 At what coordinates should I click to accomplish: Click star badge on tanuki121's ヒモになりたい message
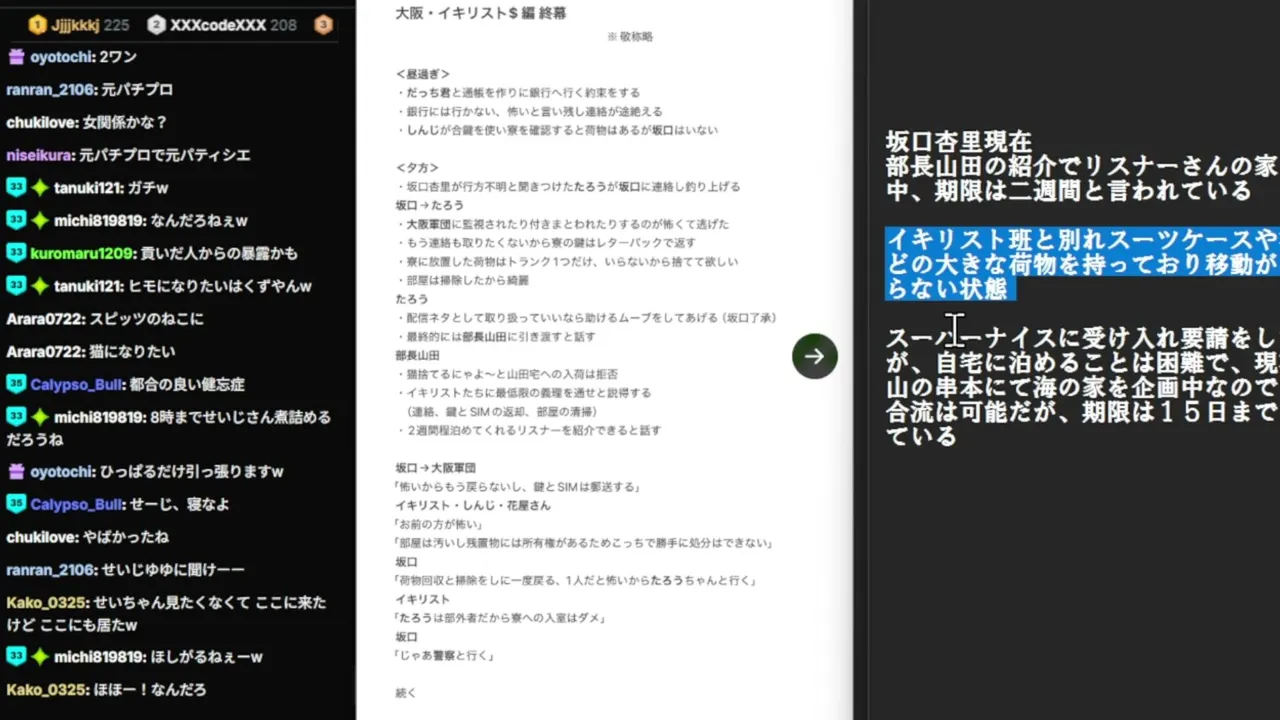40,286
